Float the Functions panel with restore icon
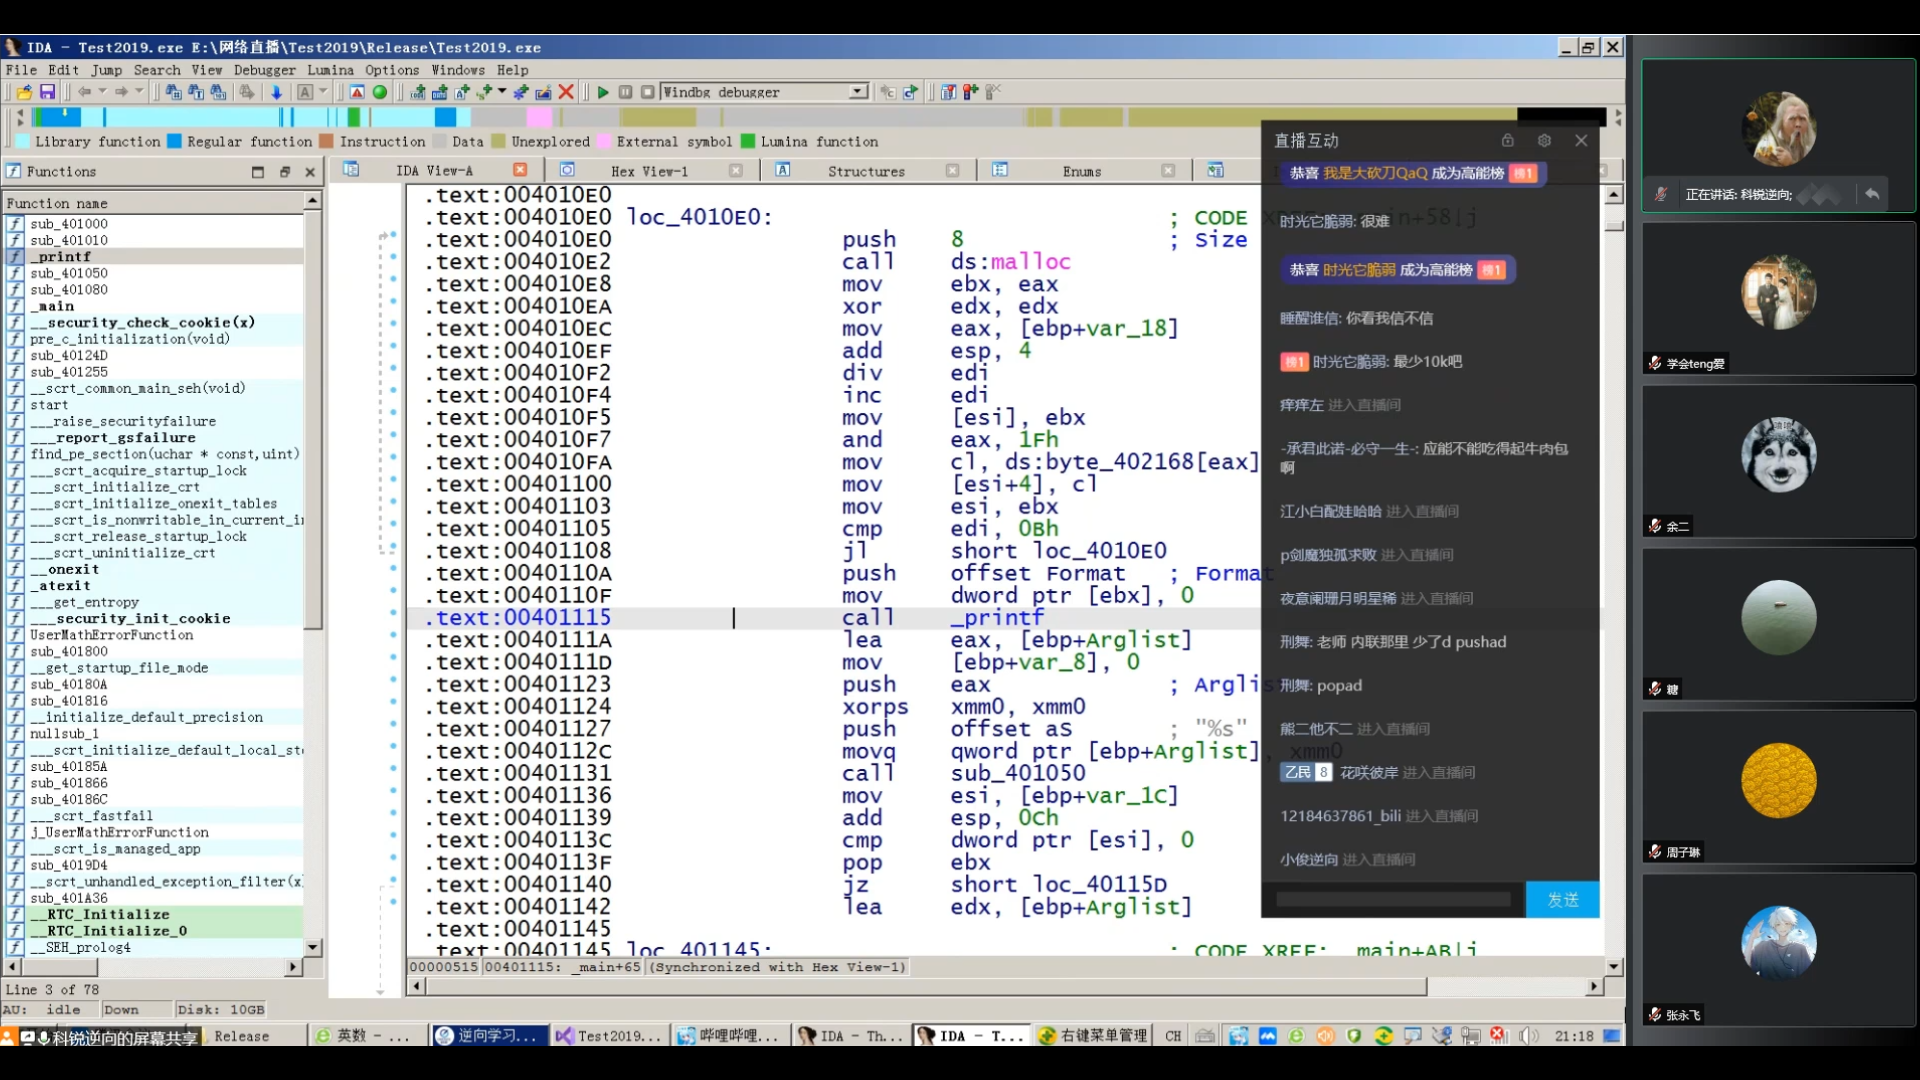The image size is (1920, 1080). coord(284,172)
